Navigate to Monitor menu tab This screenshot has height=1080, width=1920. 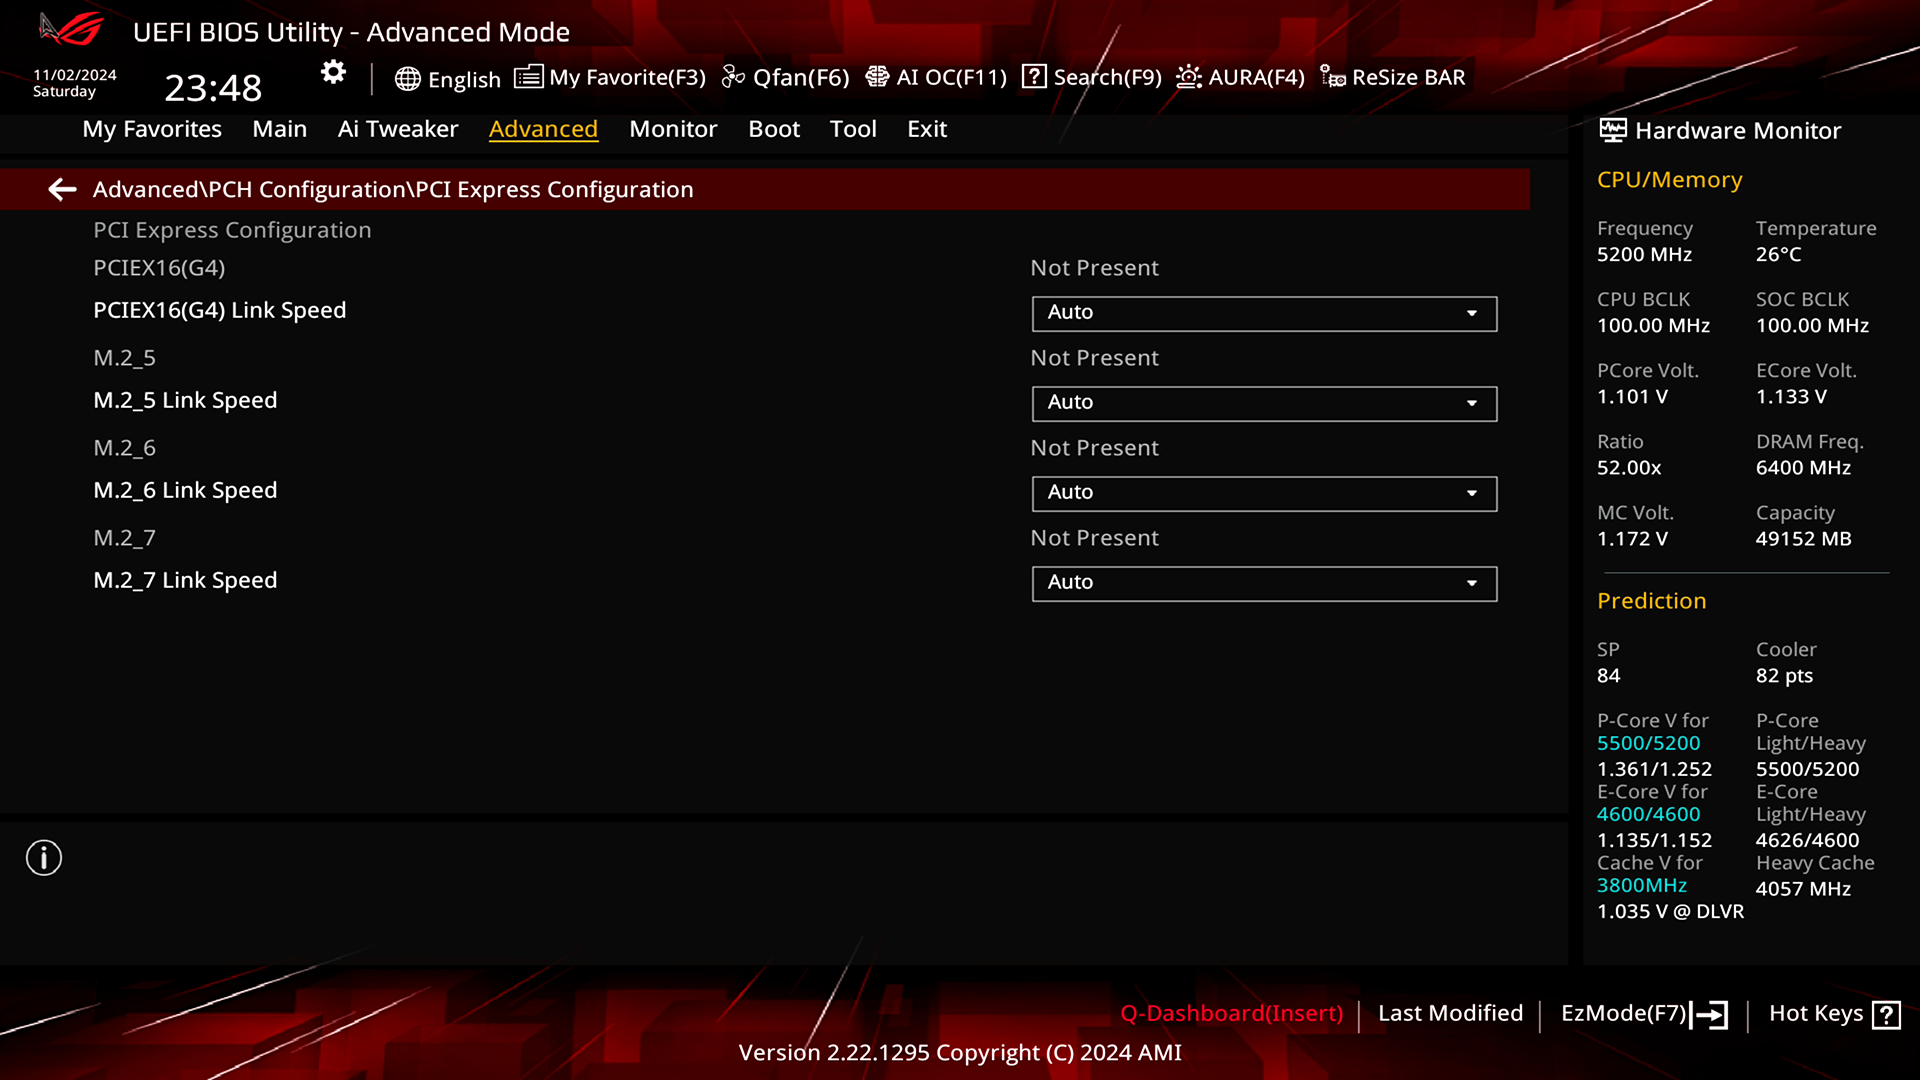point(674,128)
